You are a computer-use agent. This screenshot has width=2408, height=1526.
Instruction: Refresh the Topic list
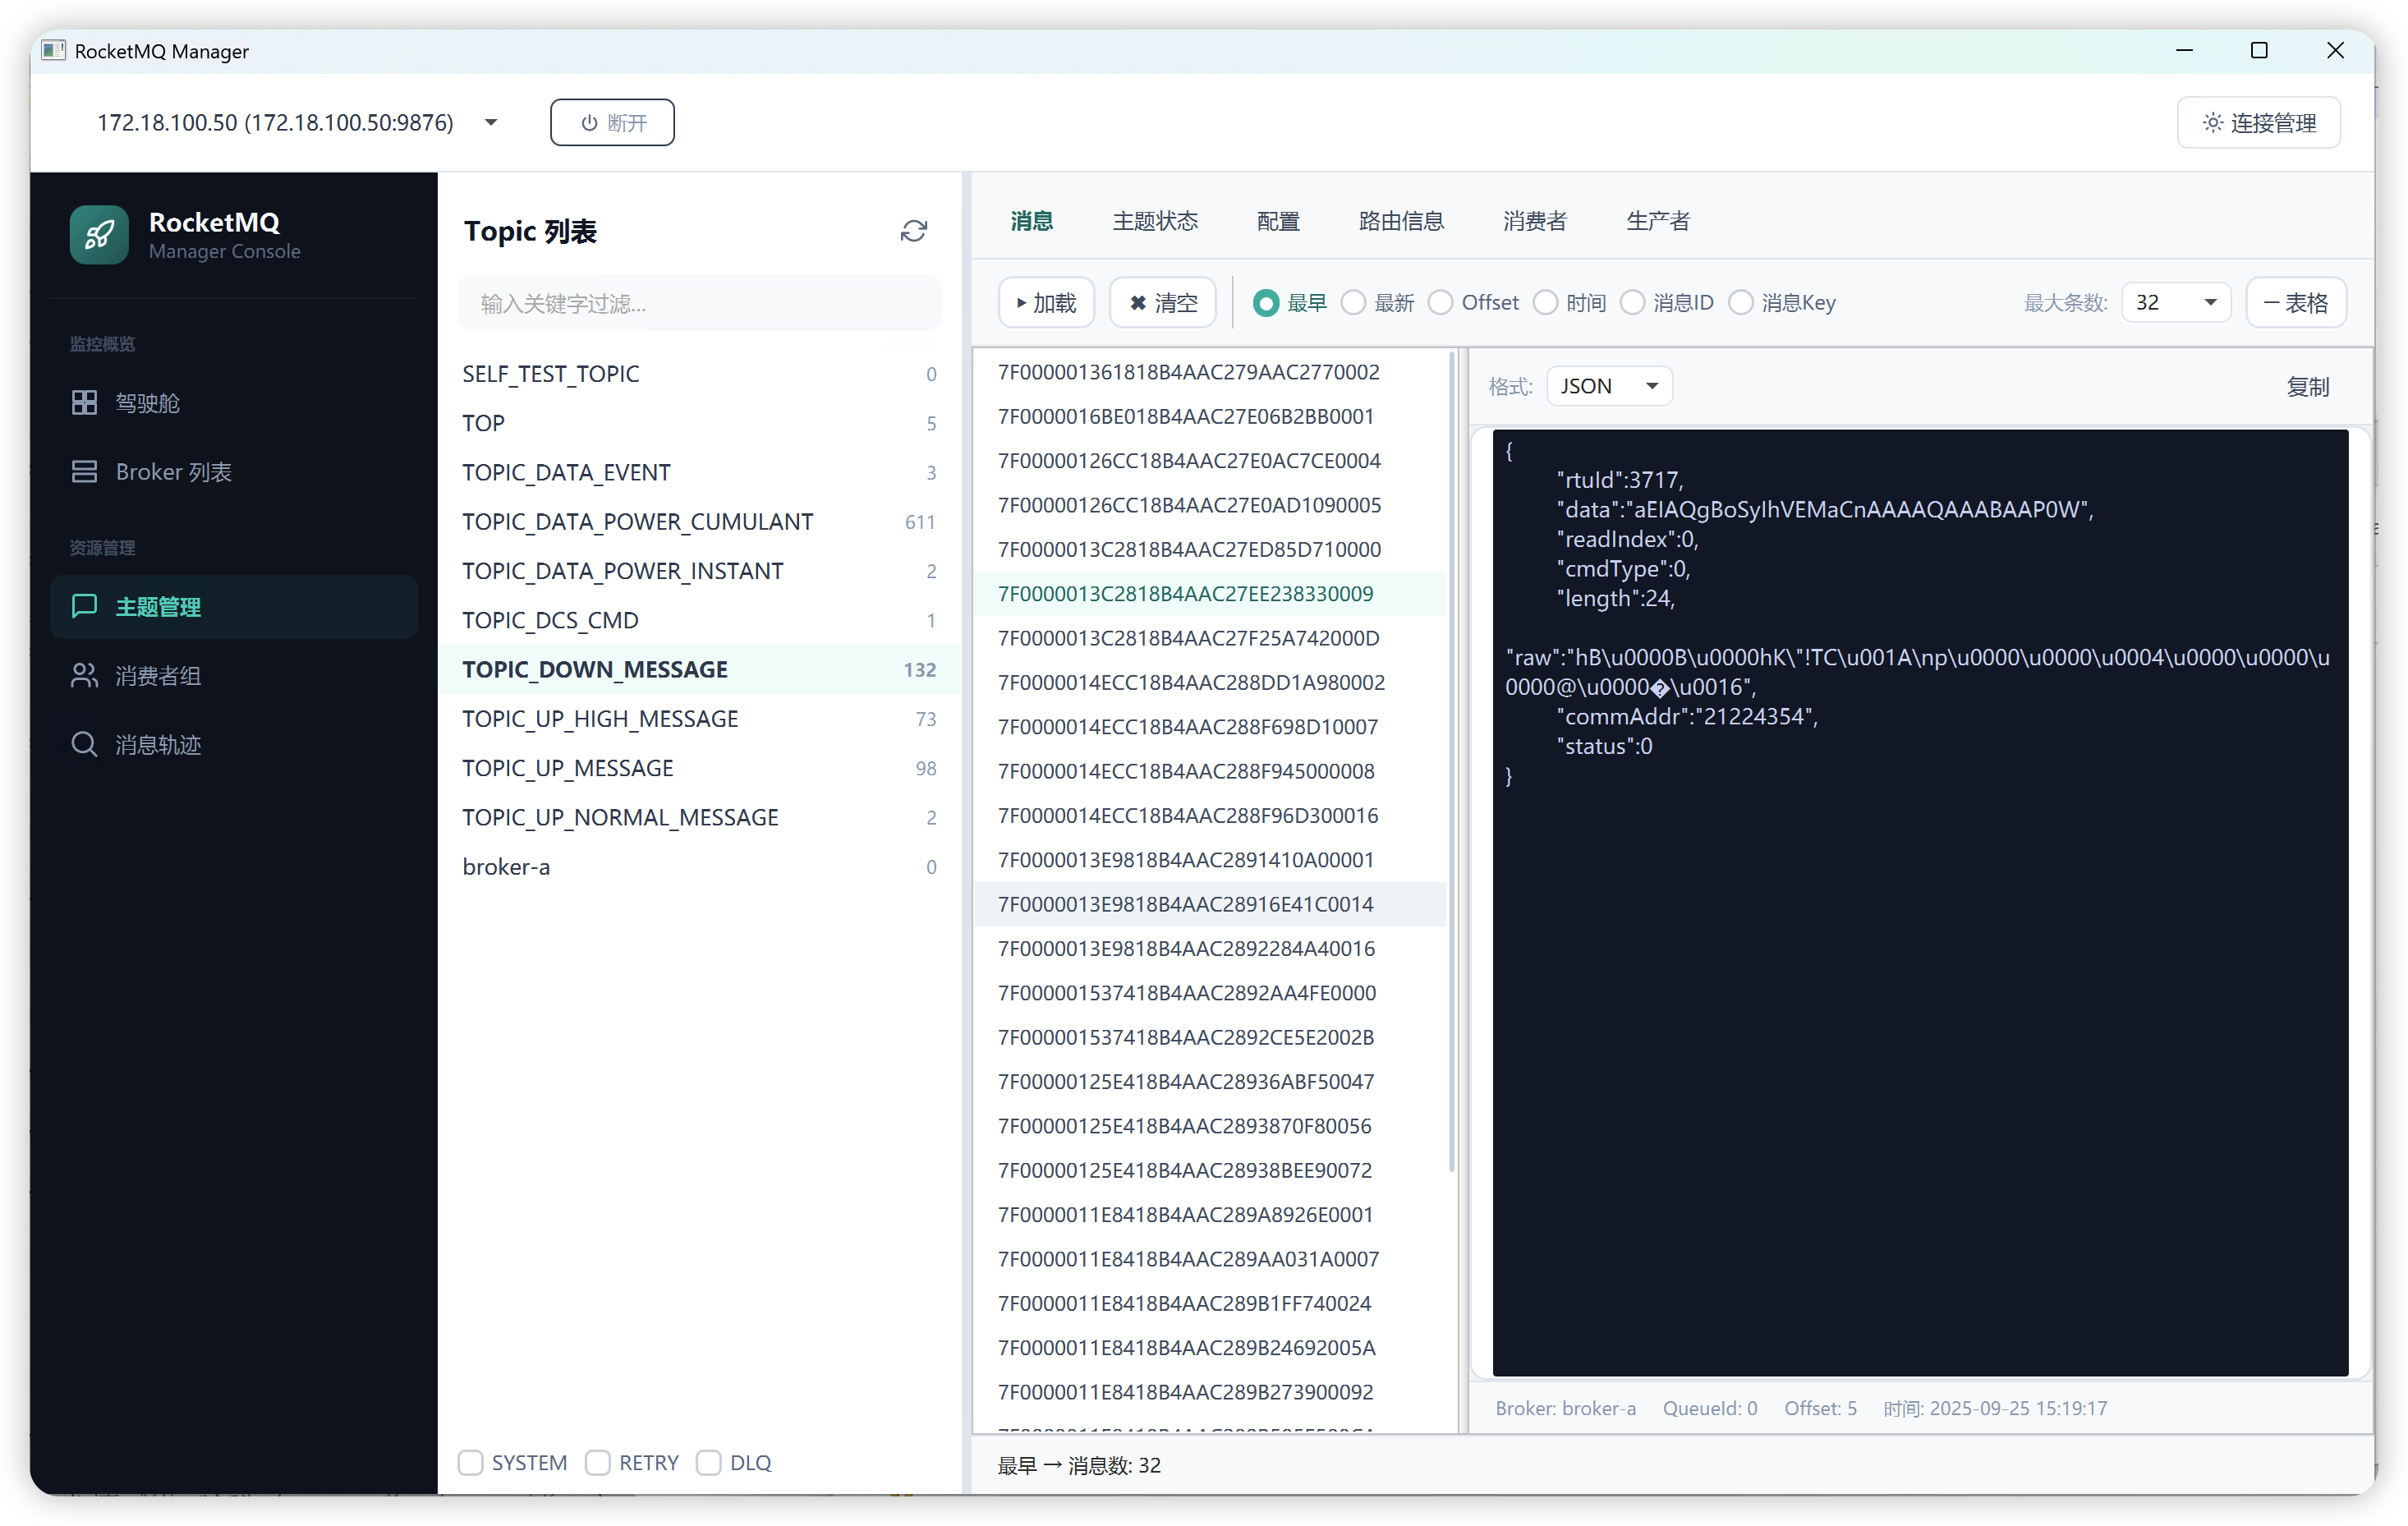pyautogui.click(x=913, y=231)
